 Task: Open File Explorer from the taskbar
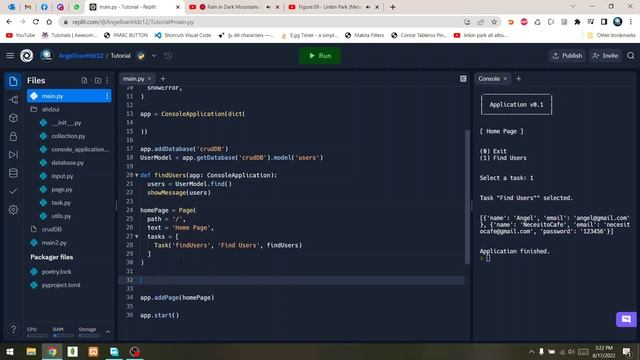click(31, 351)
